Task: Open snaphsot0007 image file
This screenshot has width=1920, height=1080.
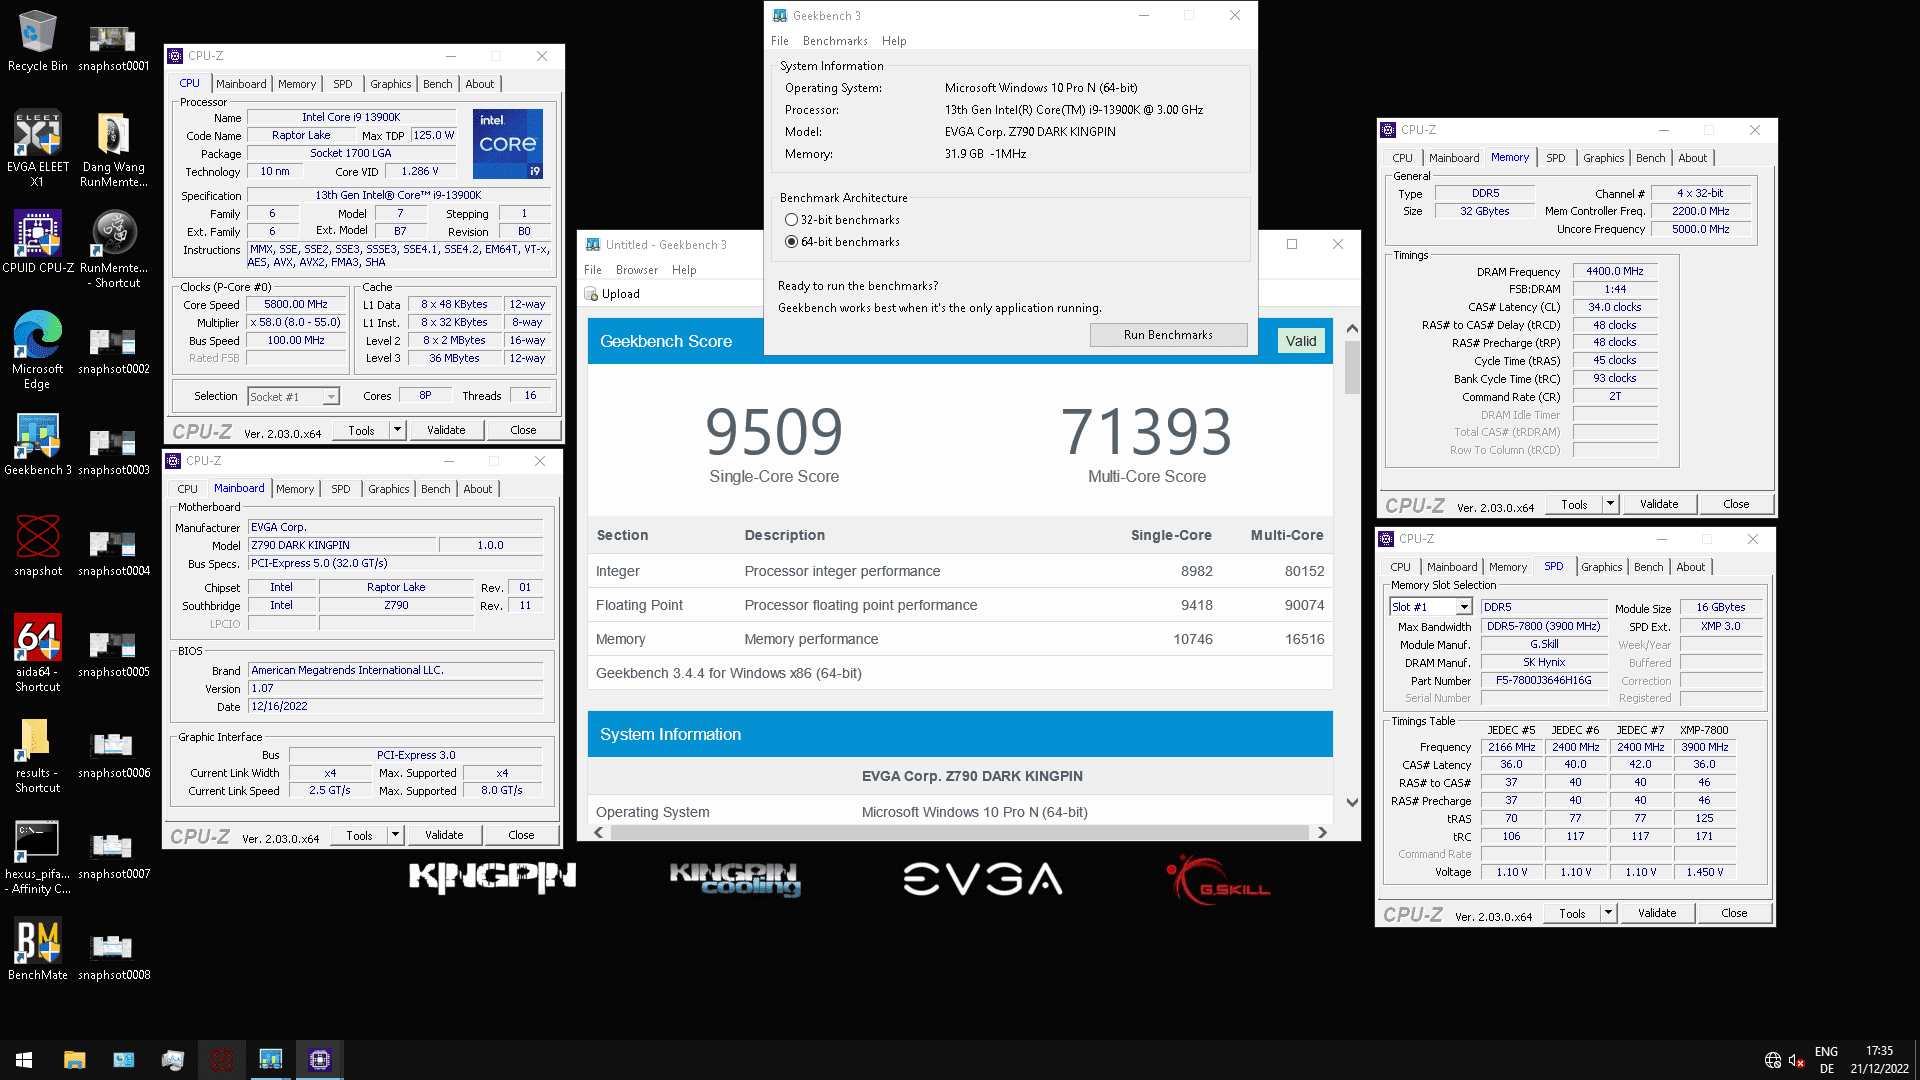Action: 113,856
